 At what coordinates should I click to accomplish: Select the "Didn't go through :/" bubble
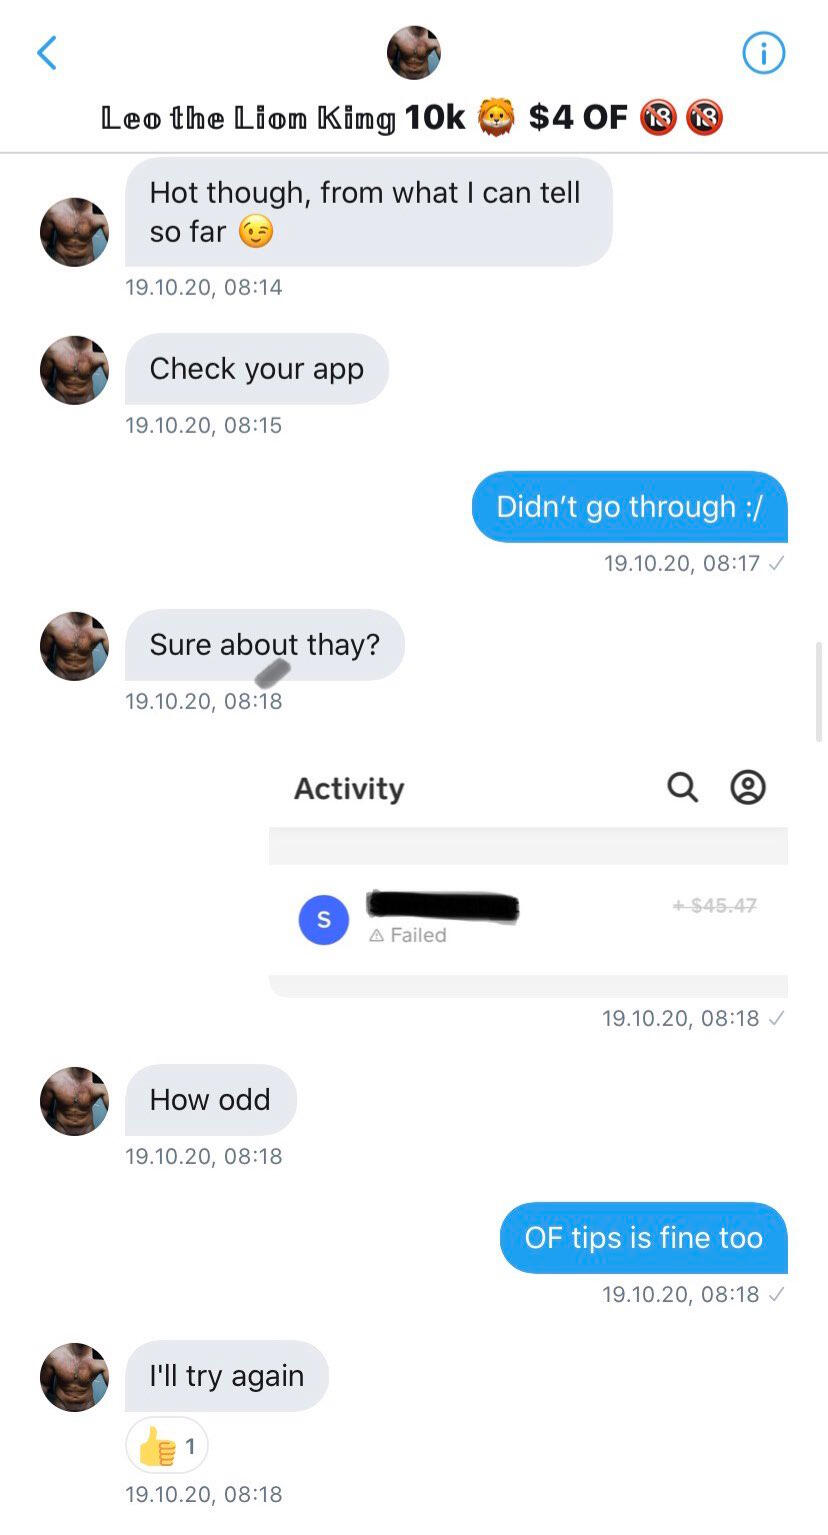coord(630,507)
